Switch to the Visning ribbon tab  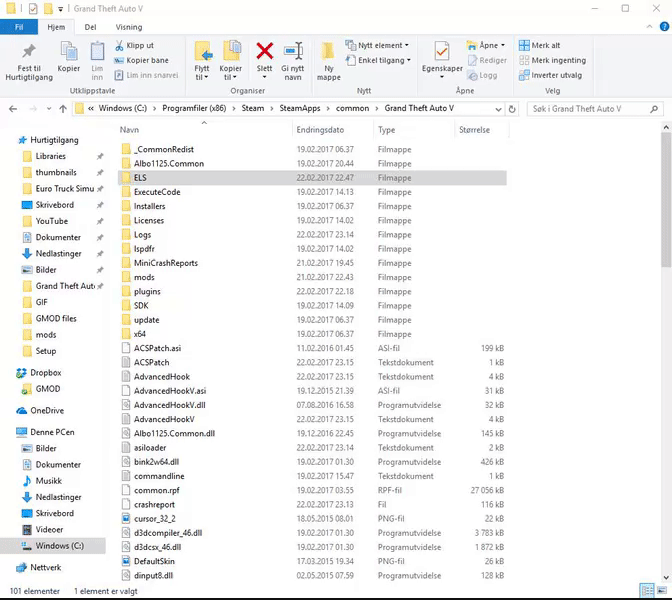click(x=129, y=27)
